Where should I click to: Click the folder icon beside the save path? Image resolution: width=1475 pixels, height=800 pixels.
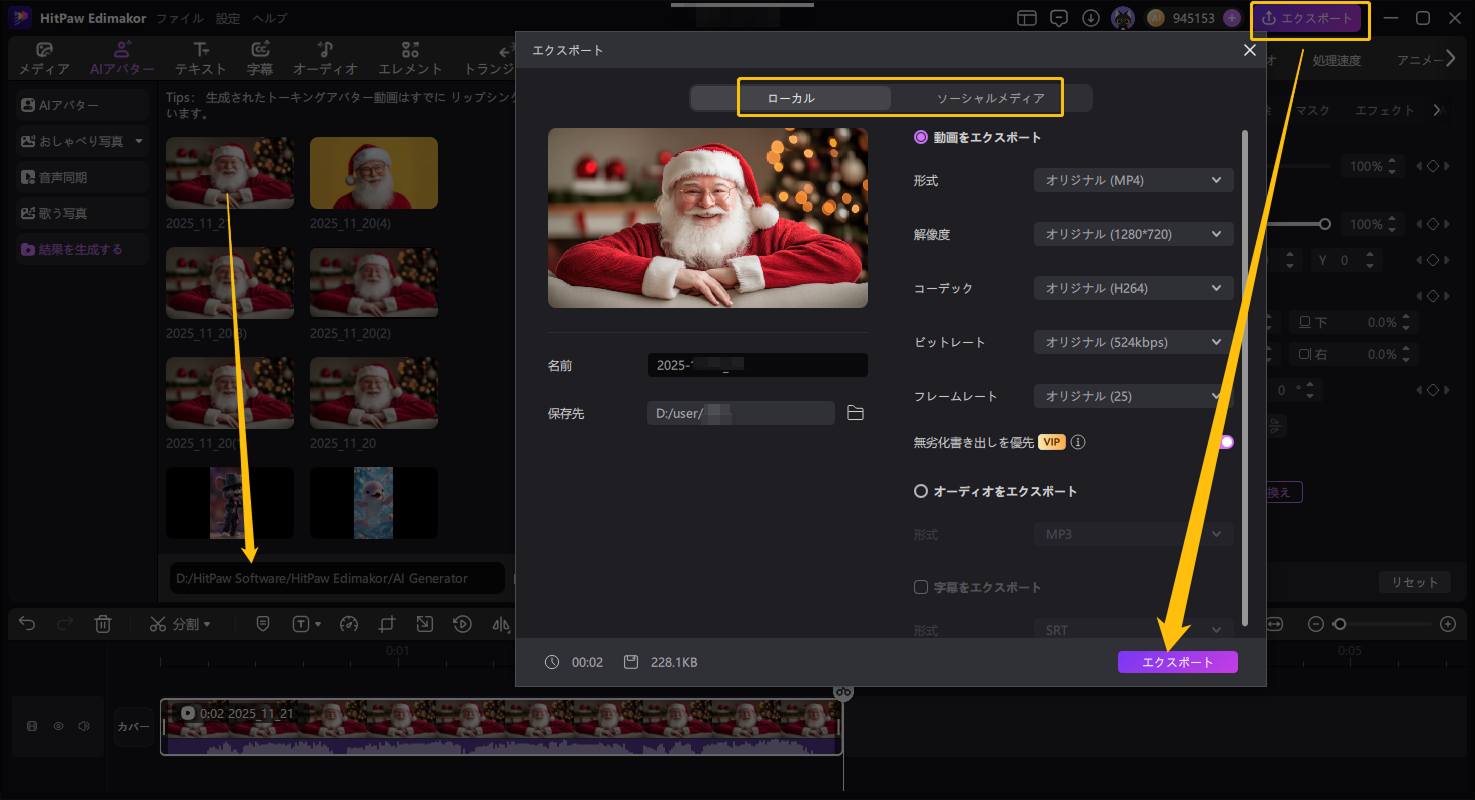(855, 413)
